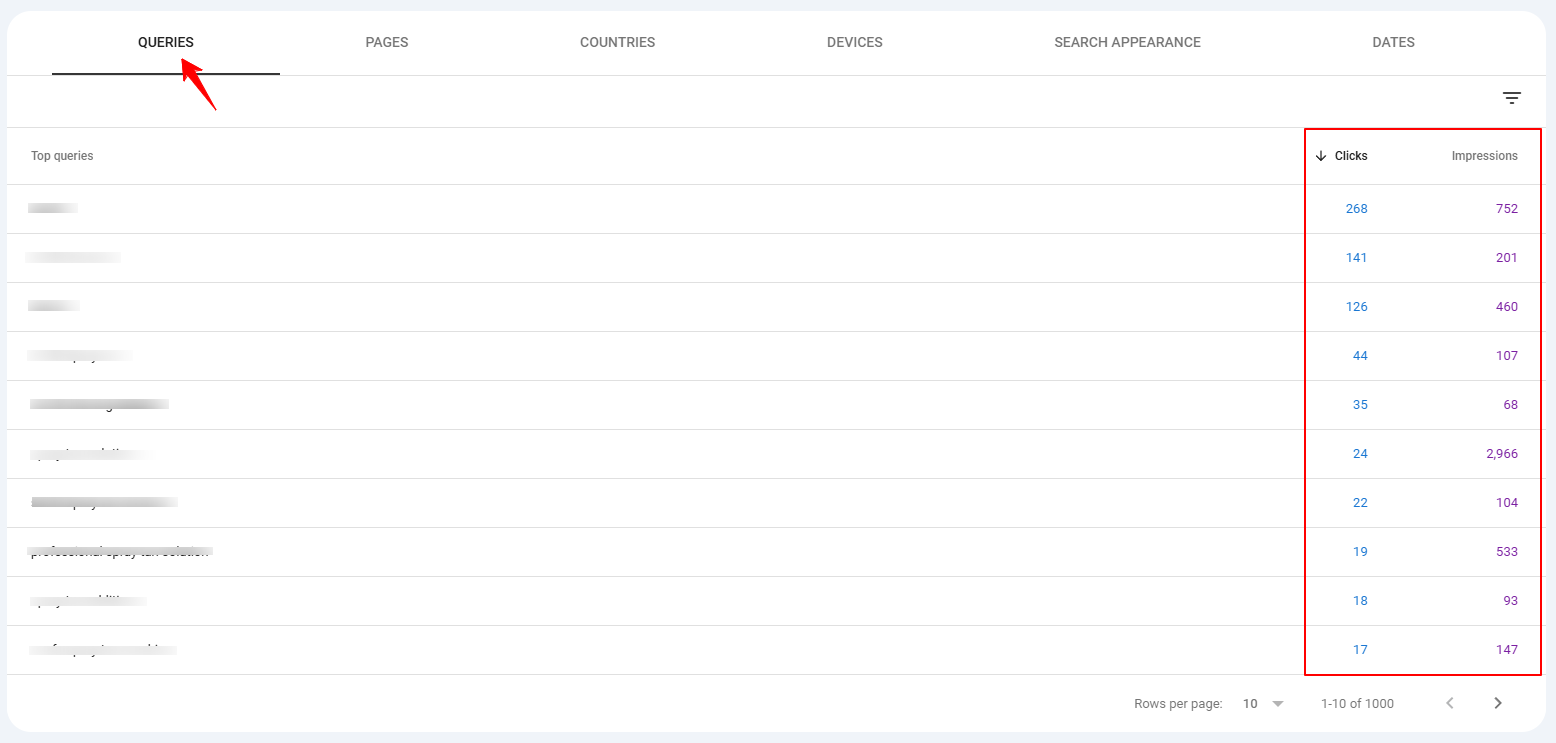
Task: Select the 126 clicks value
Action: coord(1356,307)
